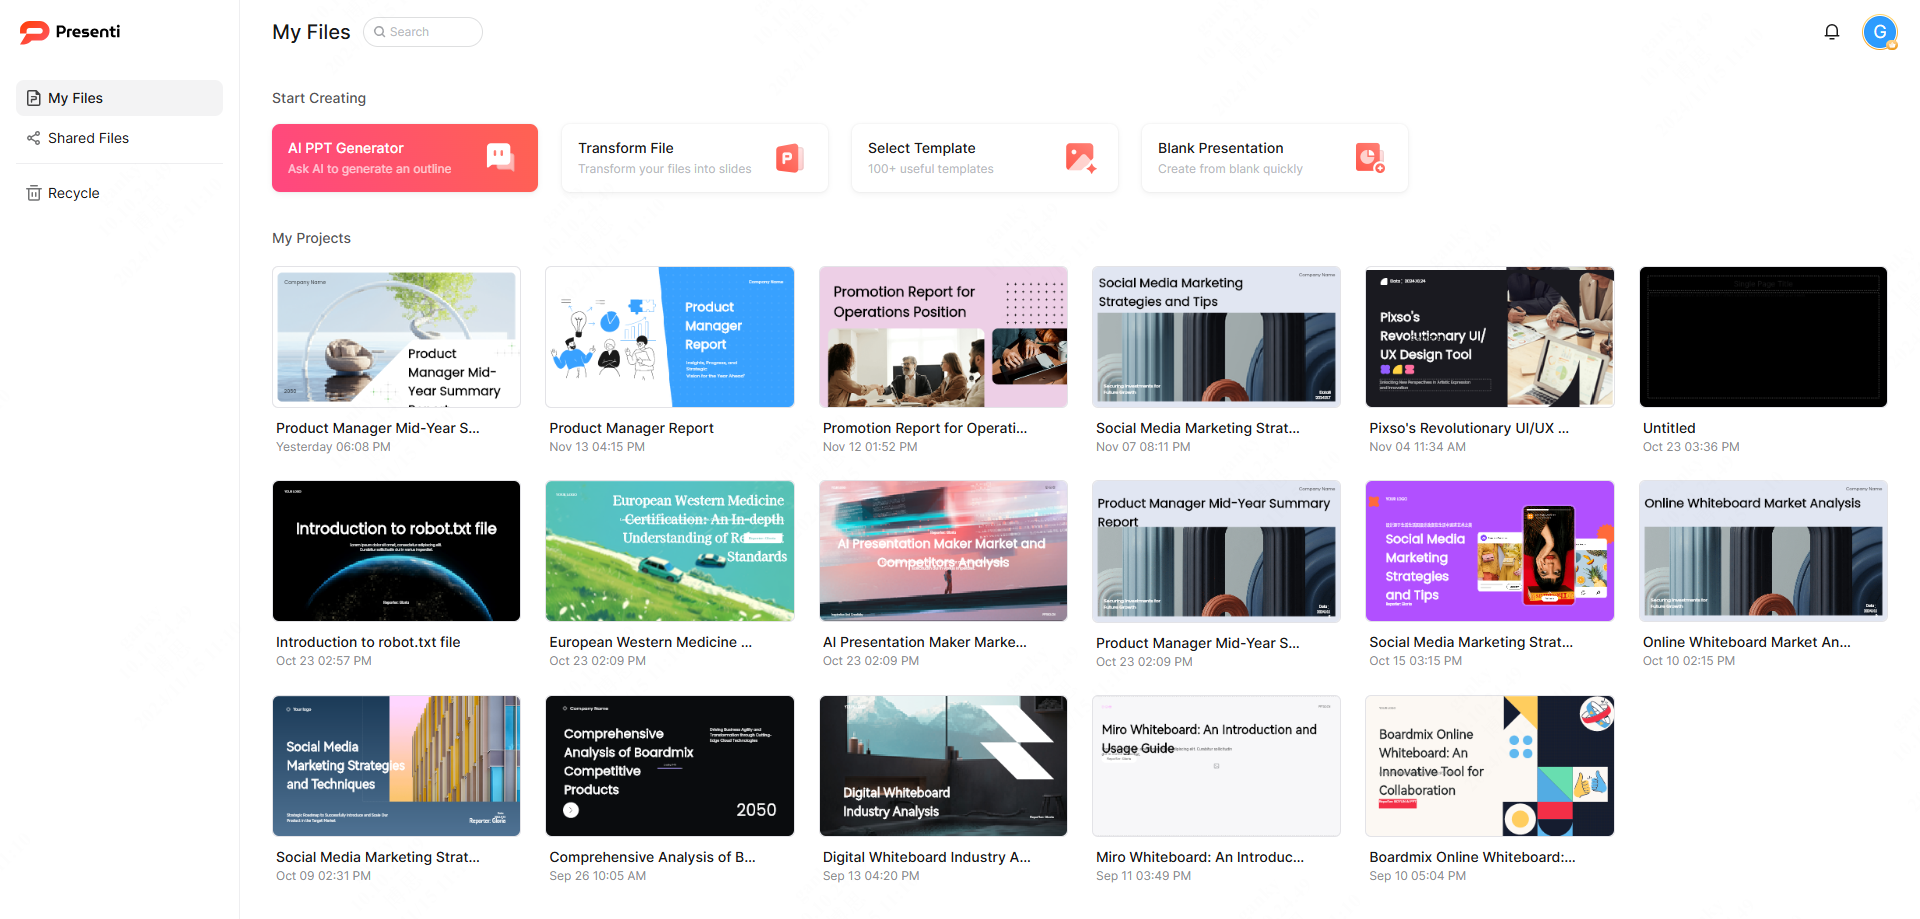Start the AI PPT Generator
1920x919 pixels.
click(405, 158)
